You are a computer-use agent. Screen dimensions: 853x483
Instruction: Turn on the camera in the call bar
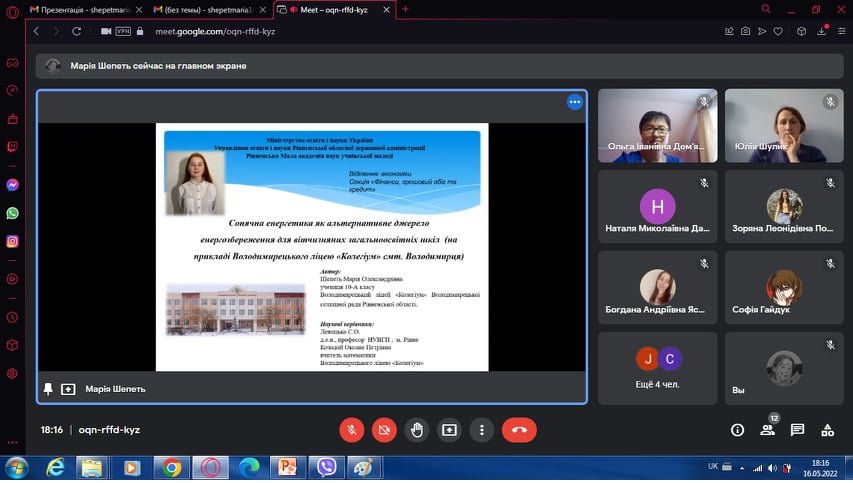click(x=383, y=430)
